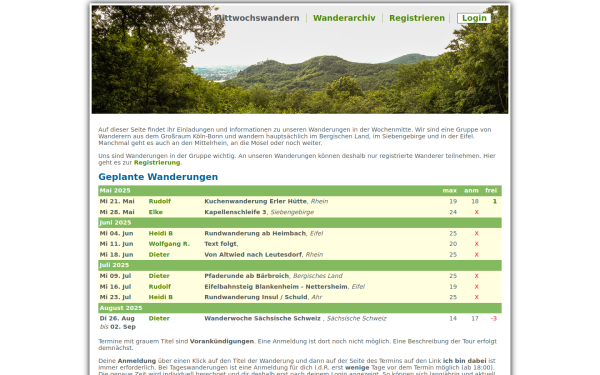Viewport: 600px width, 375px height.
Task: Click the max value 19 for Kuchenwanderung
Action: coord(453,201)
